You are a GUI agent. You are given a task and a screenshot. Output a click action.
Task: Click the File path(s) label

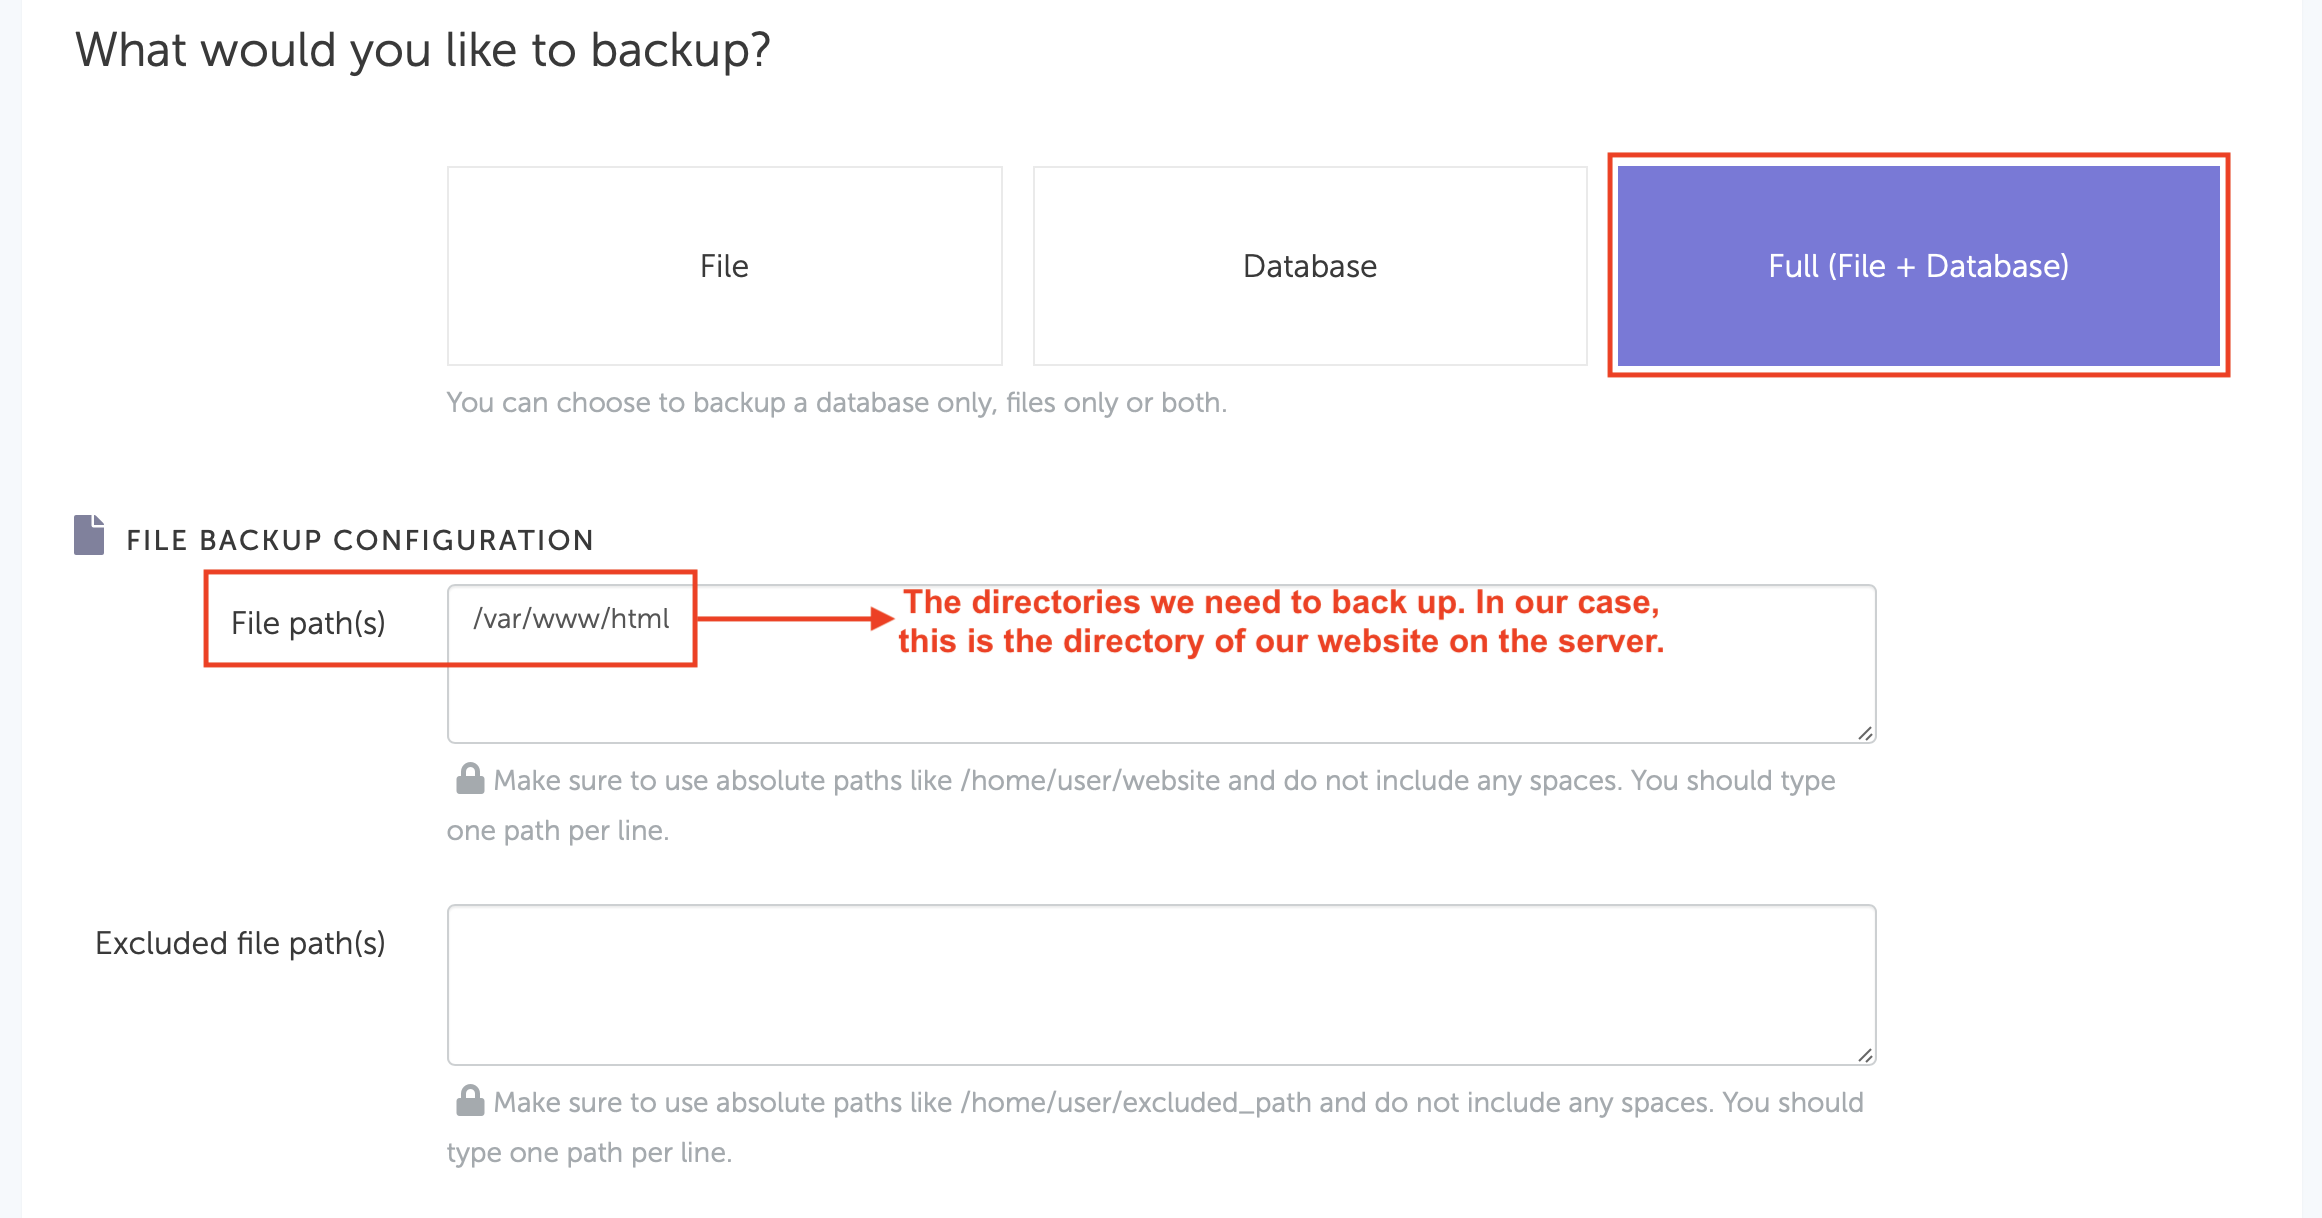[308, 623]
